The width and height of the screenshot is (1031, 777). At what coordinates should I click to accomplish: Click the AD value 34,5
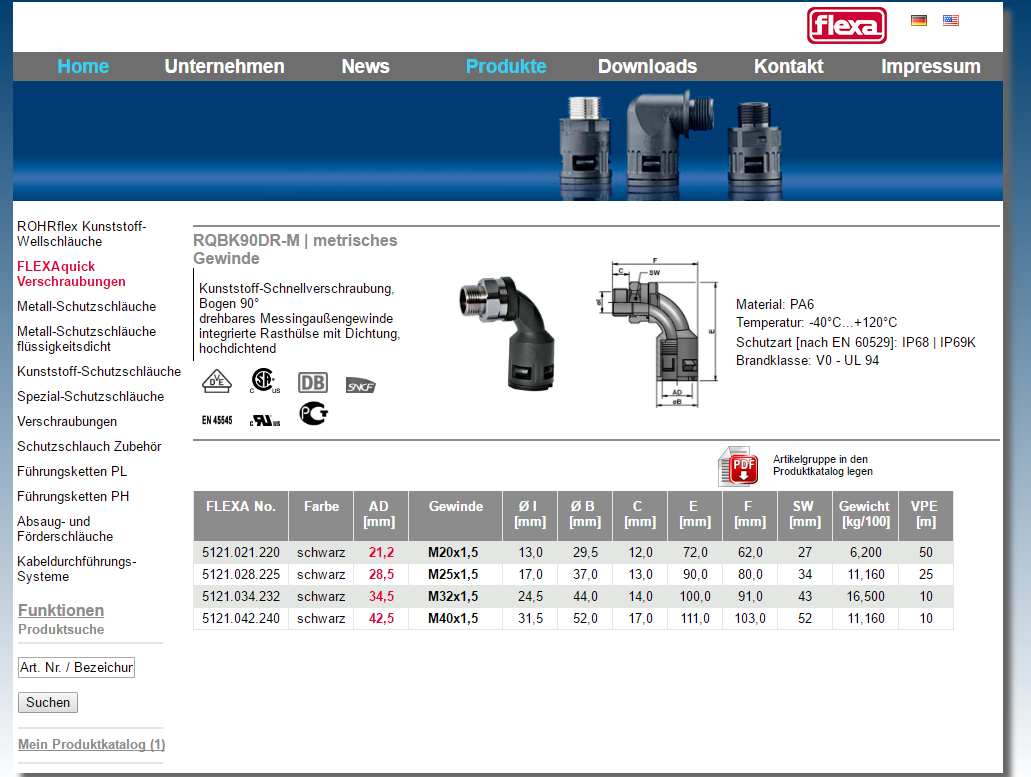click(381, 596)
